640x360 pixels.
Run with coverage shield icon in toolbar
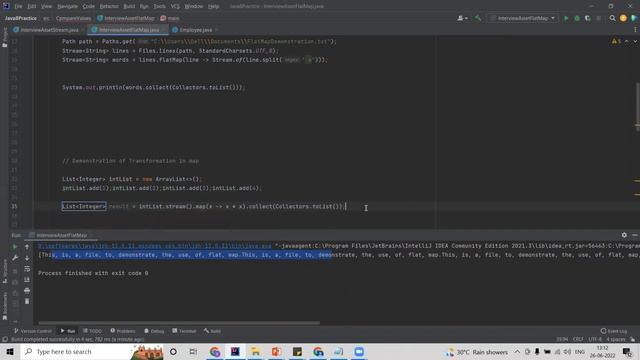[587, 18]
